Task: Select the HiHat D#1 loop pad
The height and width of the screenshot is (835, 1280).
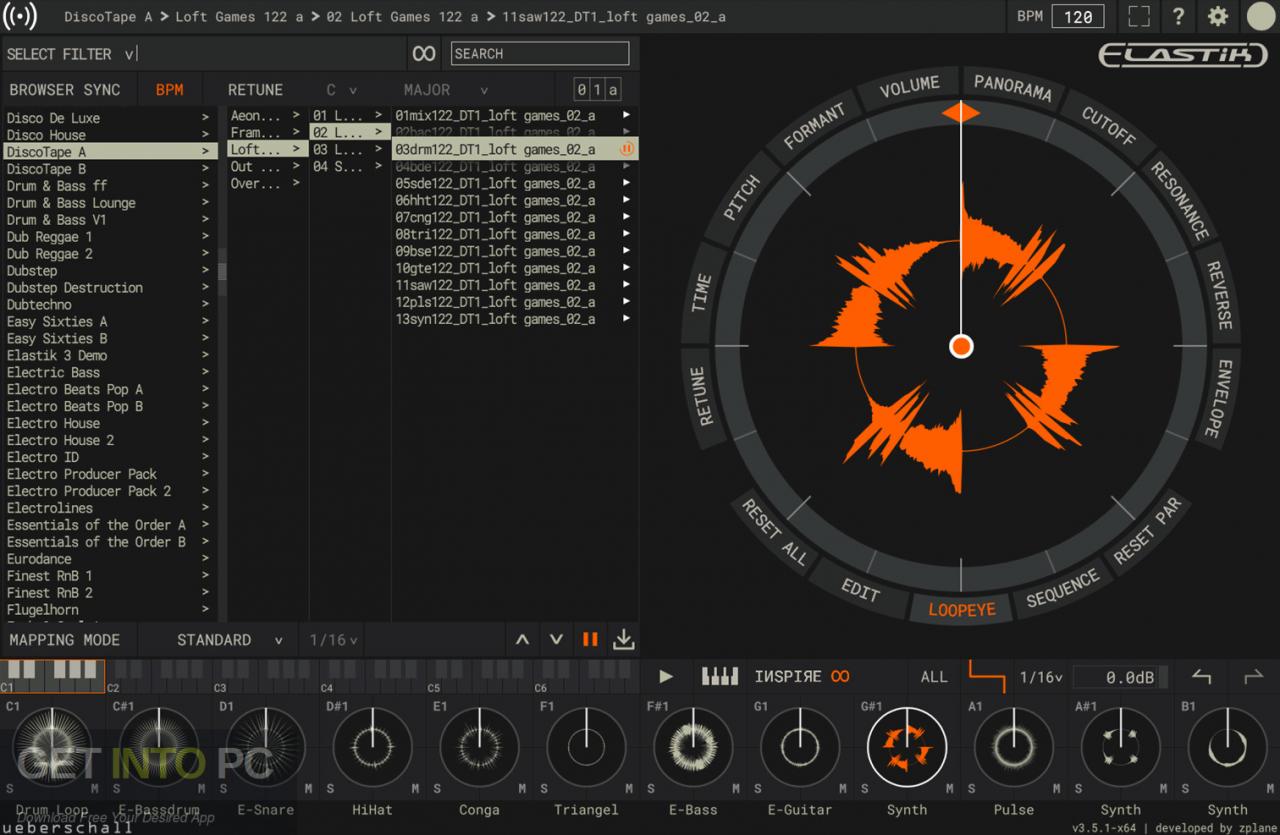Action: pos(372,746)
